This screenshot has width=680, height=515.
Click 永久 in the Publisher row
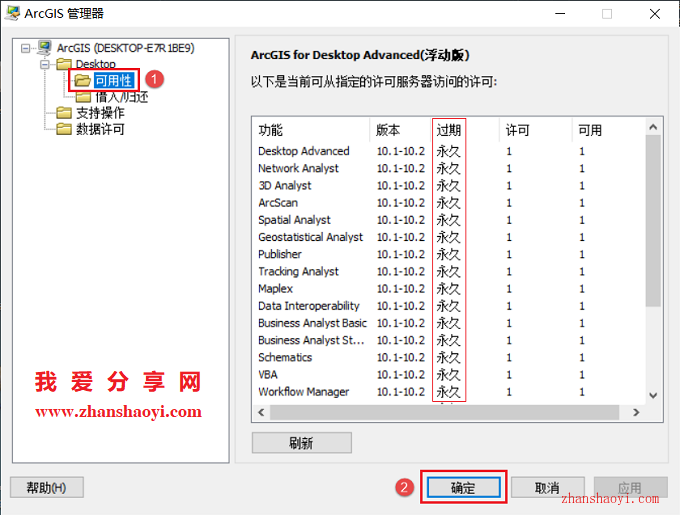tap(448, 254)
